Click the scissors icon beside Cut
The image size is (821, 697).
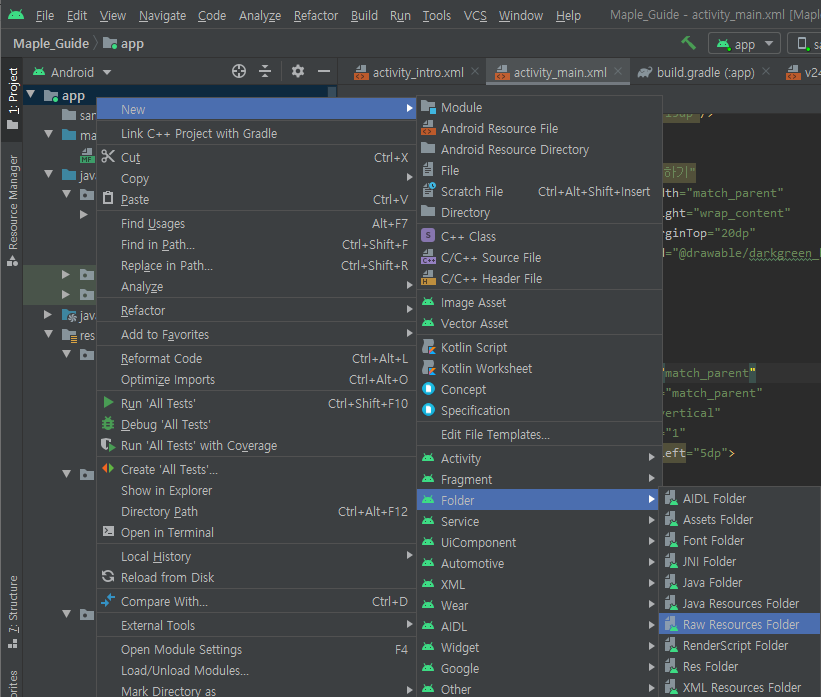point(108,157)
